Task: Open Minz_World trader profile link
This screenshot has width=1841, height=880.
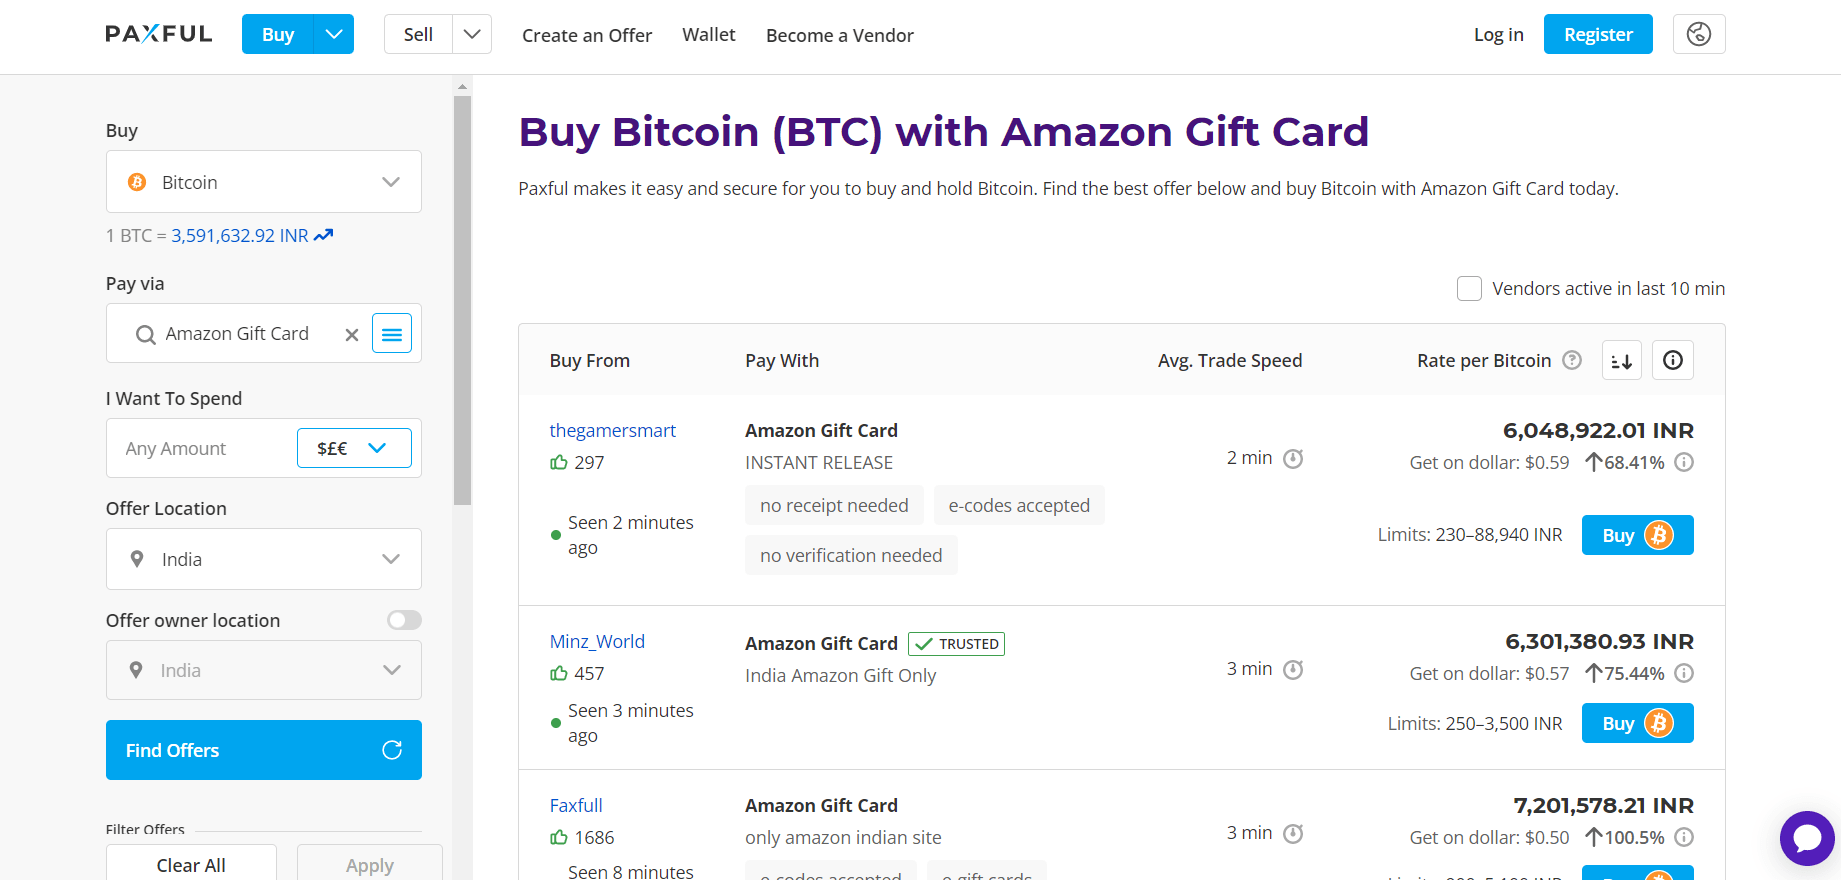Action: click(x=597, y=641)
